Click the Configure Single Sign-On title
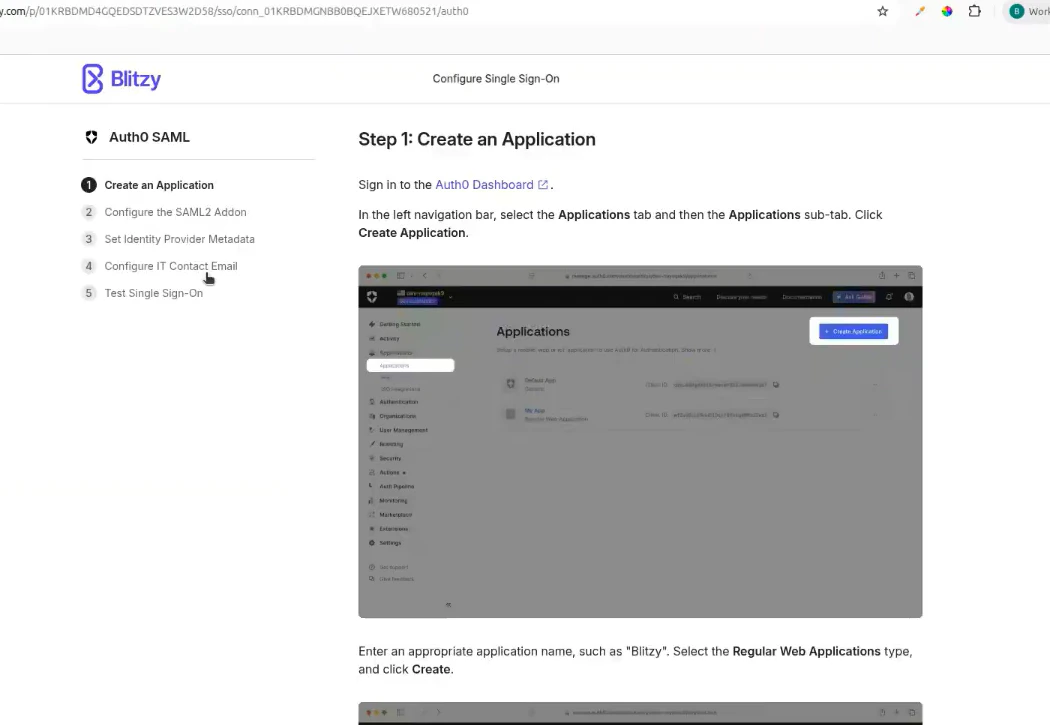The height and width of the screenshot is (725, 1050). 496,79
